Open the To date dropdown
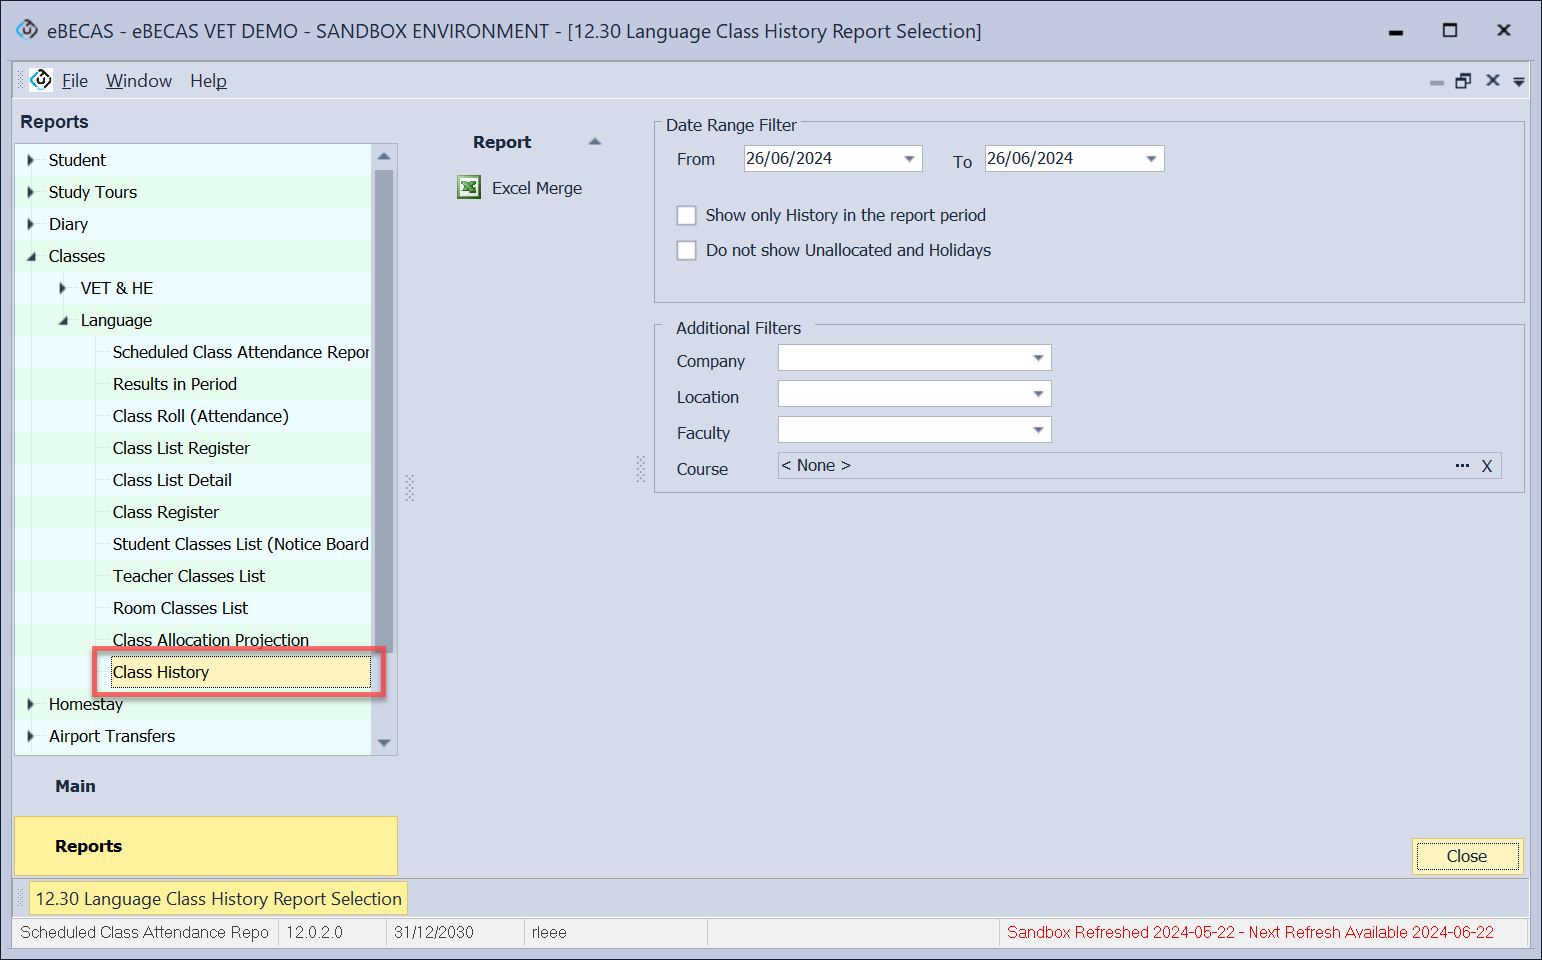The image size is (1542, 960). coord(1151,159)
